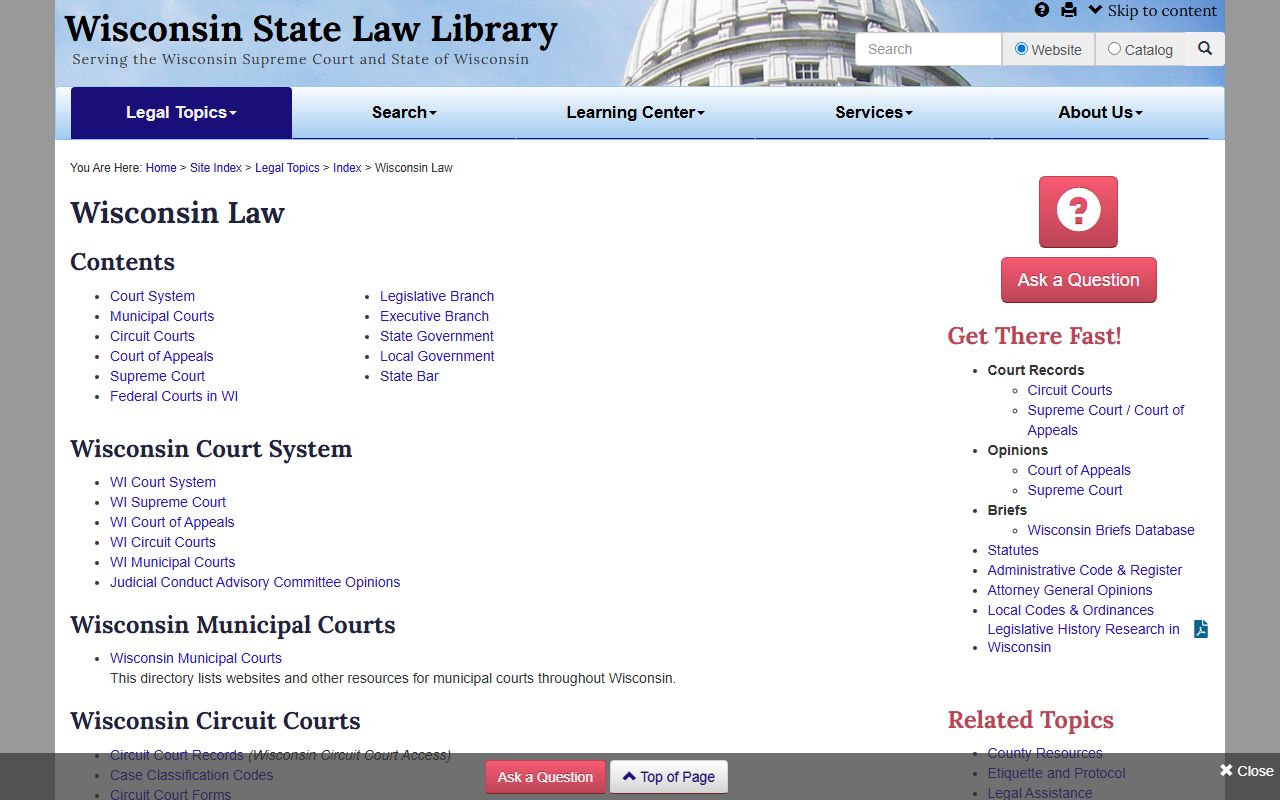Open the WI Supreme Court link

click(168, 502)
